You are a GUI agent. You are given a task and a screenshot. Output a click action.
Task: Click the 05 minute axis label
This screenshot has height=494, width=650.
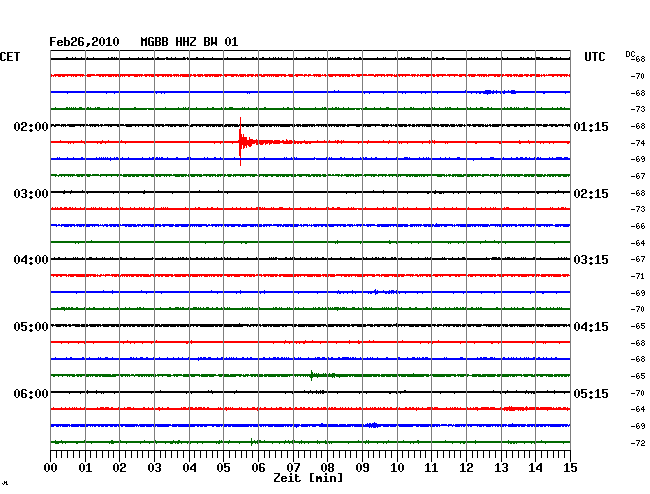[223, 467]
